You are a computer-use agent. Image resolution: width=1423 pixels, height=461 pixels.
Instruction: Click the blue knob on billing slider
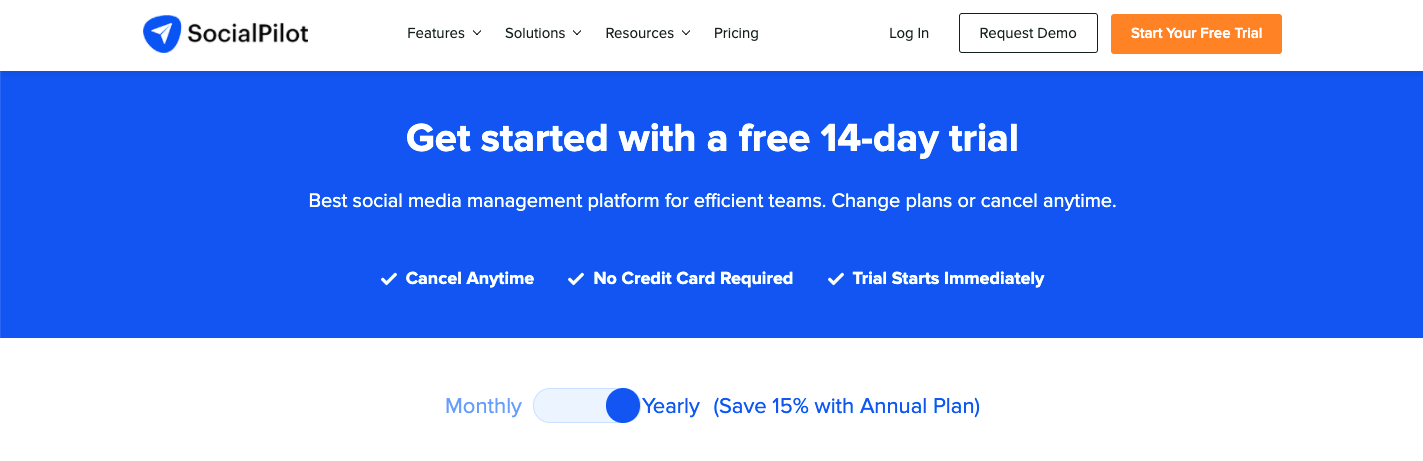[622, 406]
